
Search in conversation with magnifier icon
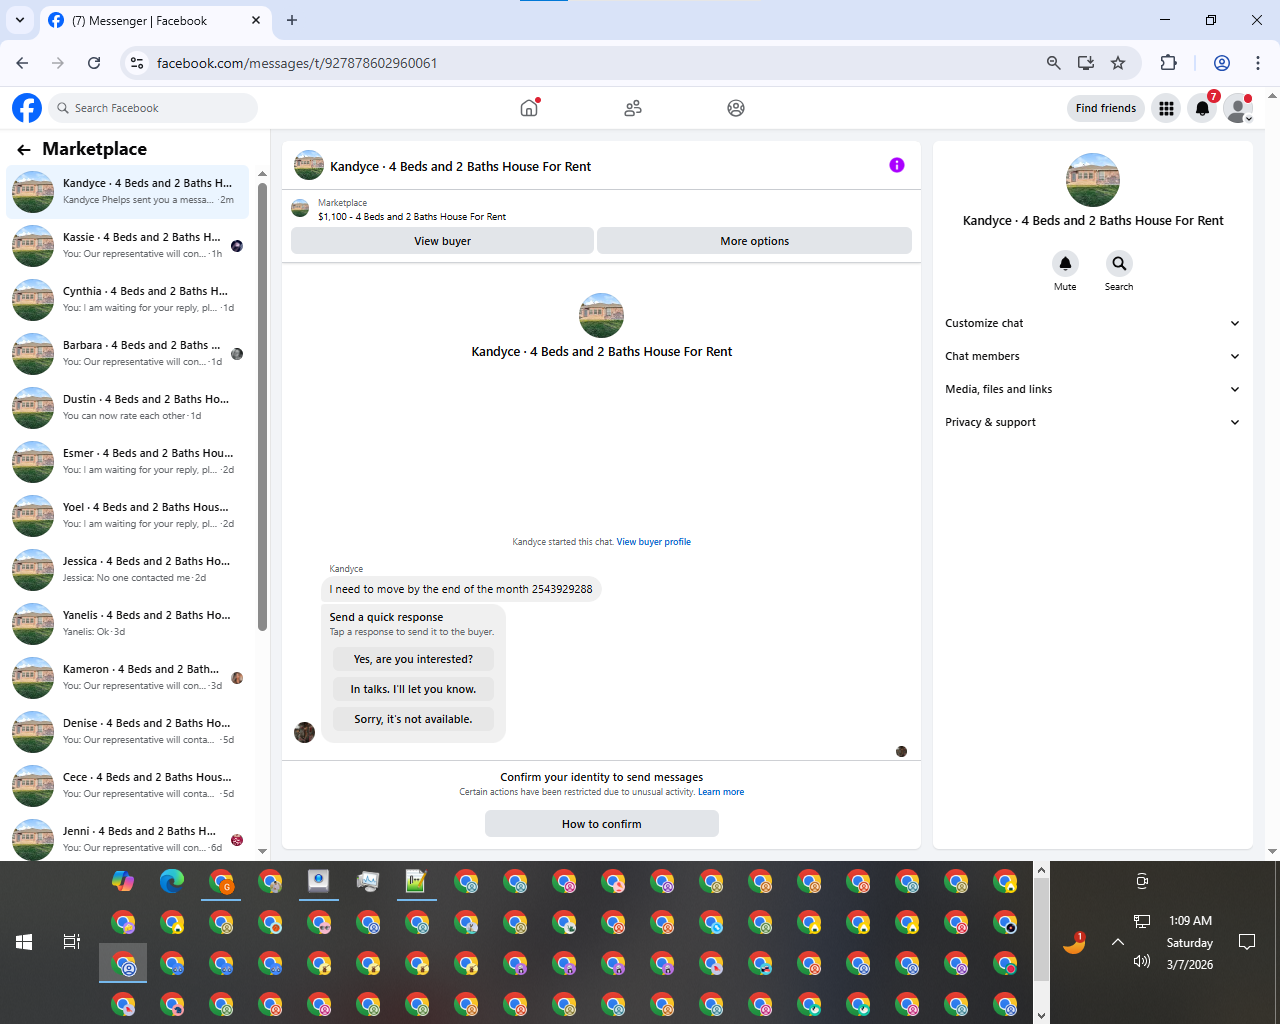1119,263
